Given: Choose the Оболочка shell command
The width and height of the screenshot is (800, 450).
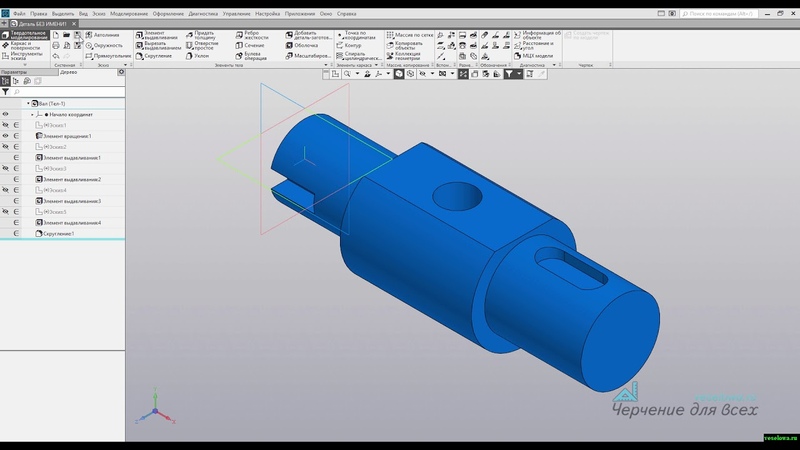Looking at the screenshot, I should [302, 45].
